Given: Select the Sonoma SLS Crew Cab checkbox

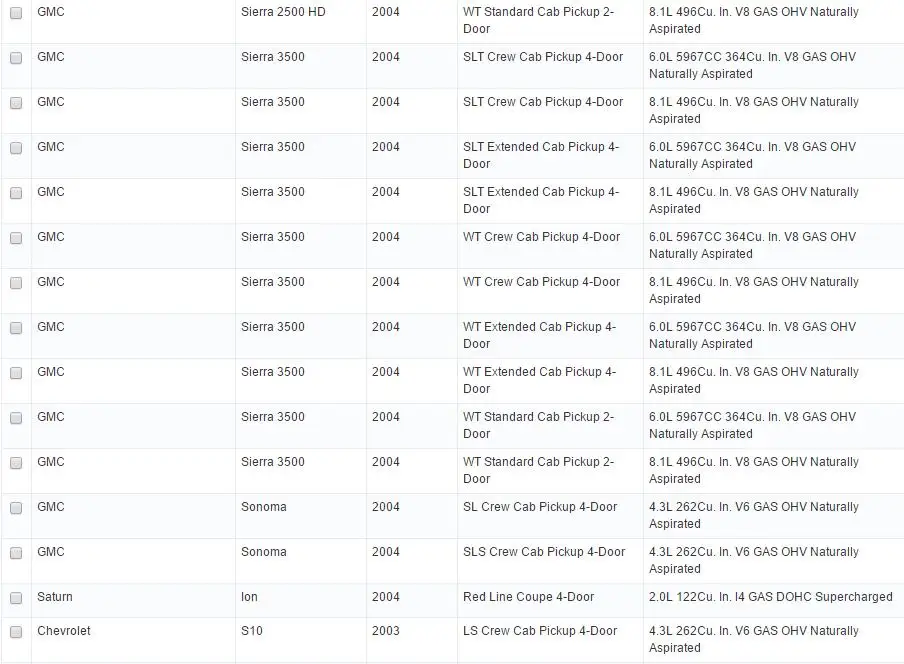Looking at the screenshot, I should (16, 552).
